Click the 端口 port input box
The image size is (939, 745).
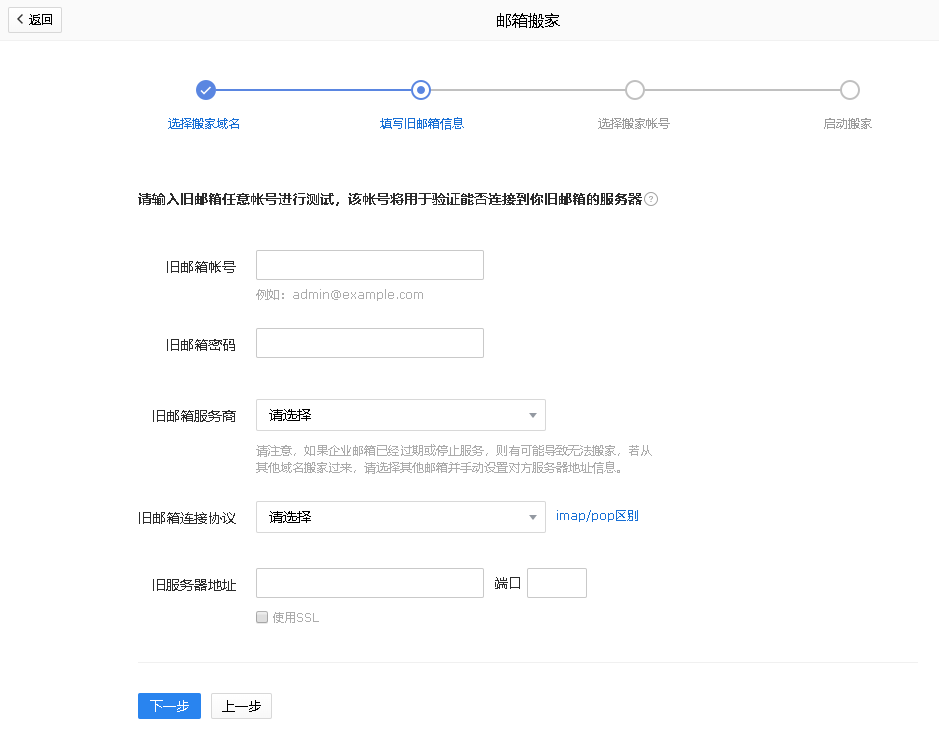point(556,583)
